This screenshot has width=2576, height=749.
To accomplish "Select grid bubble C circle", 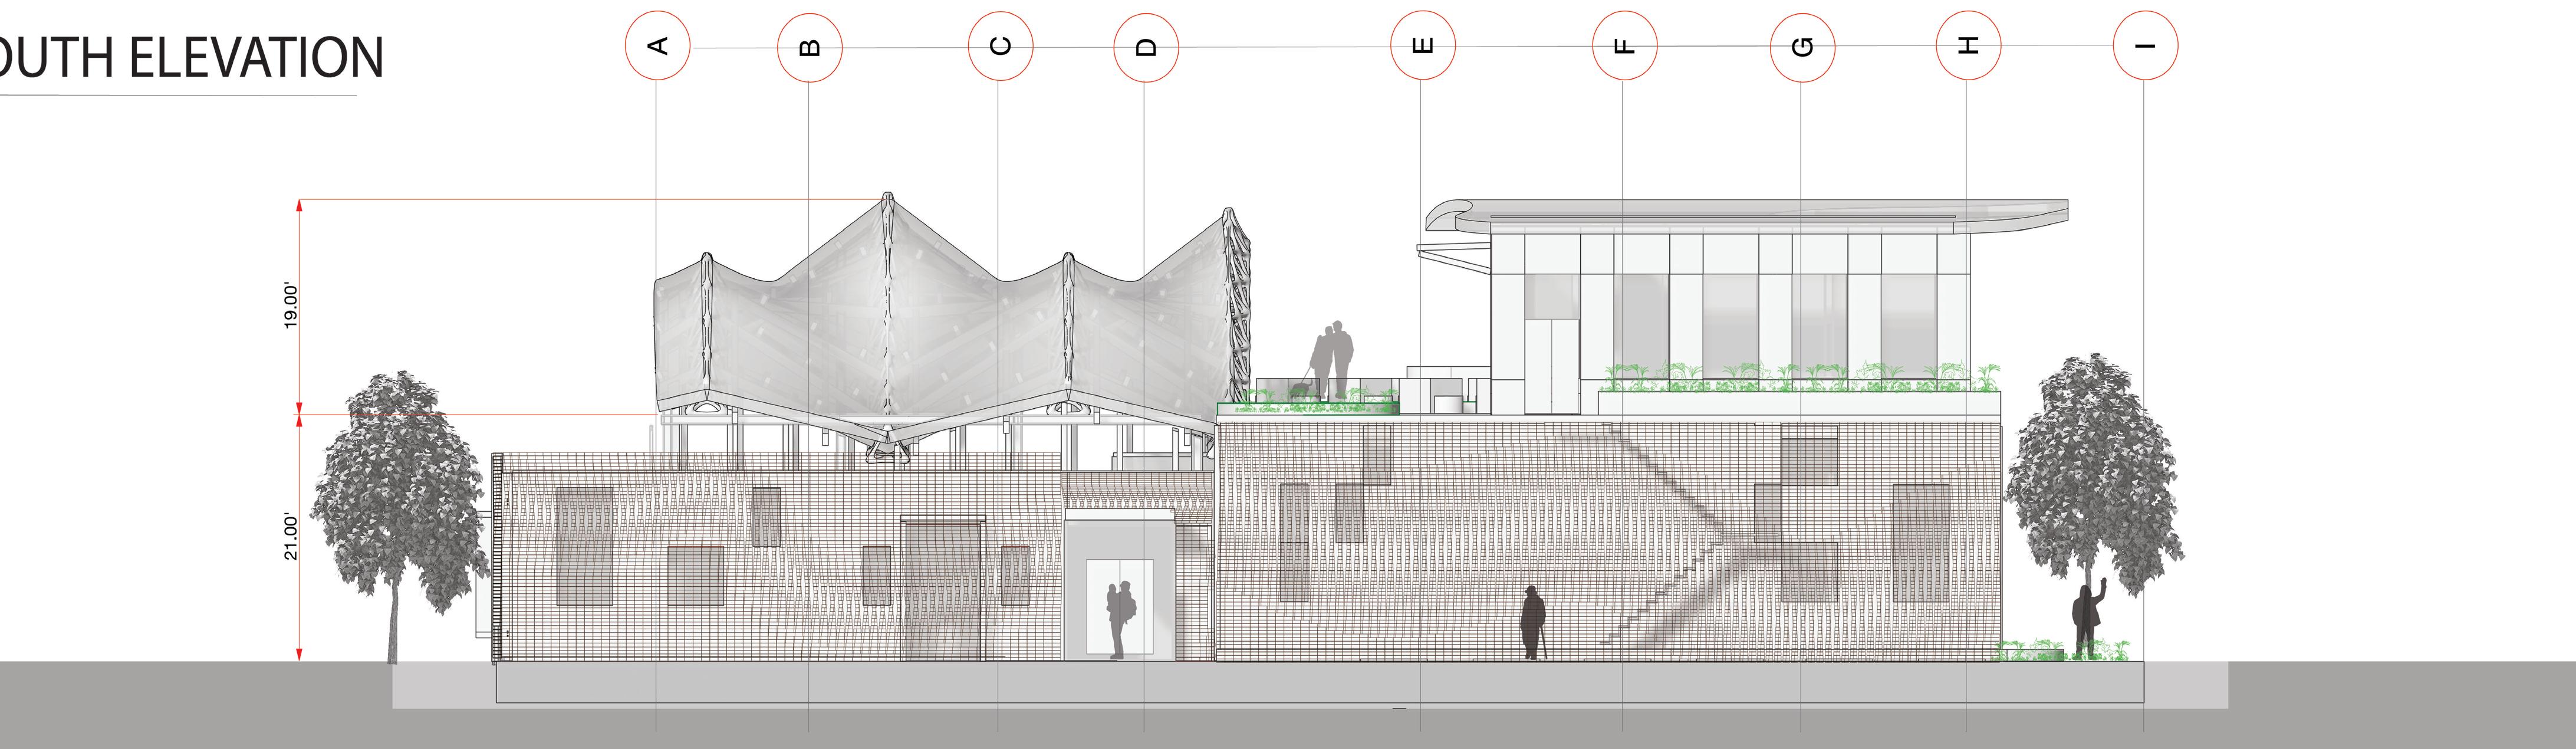I will [x=1000, y=46].
